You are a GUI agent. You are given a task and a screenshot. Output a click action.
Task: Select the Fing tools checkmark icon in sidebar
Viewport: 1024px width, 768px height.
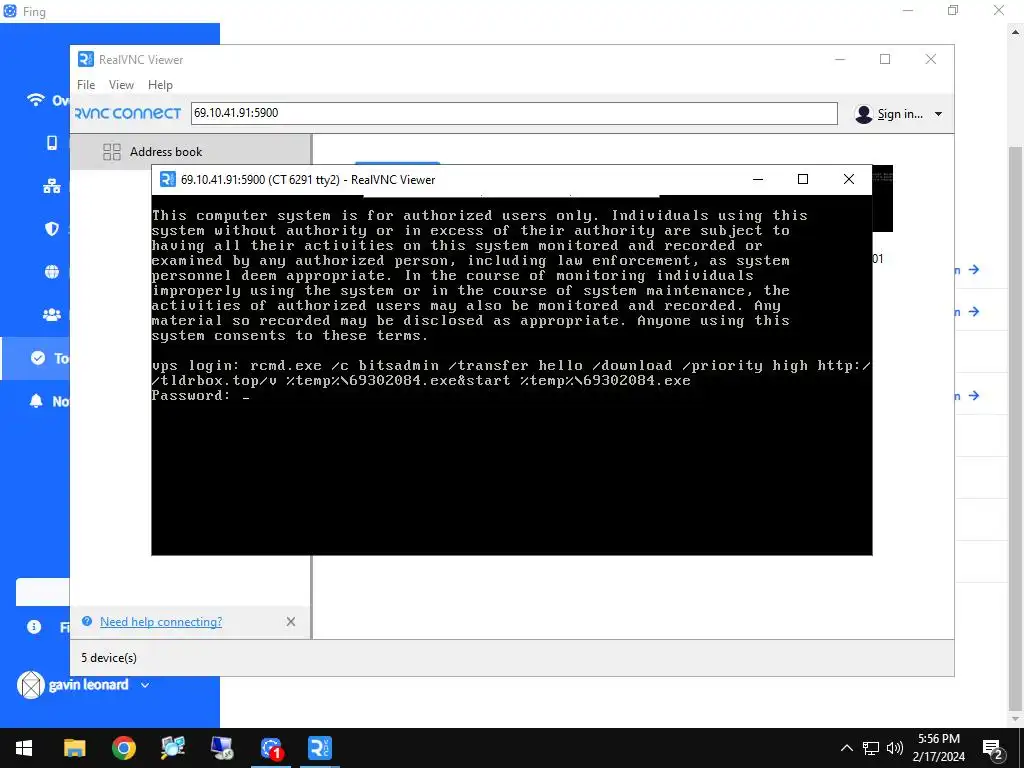coord(38,358)
